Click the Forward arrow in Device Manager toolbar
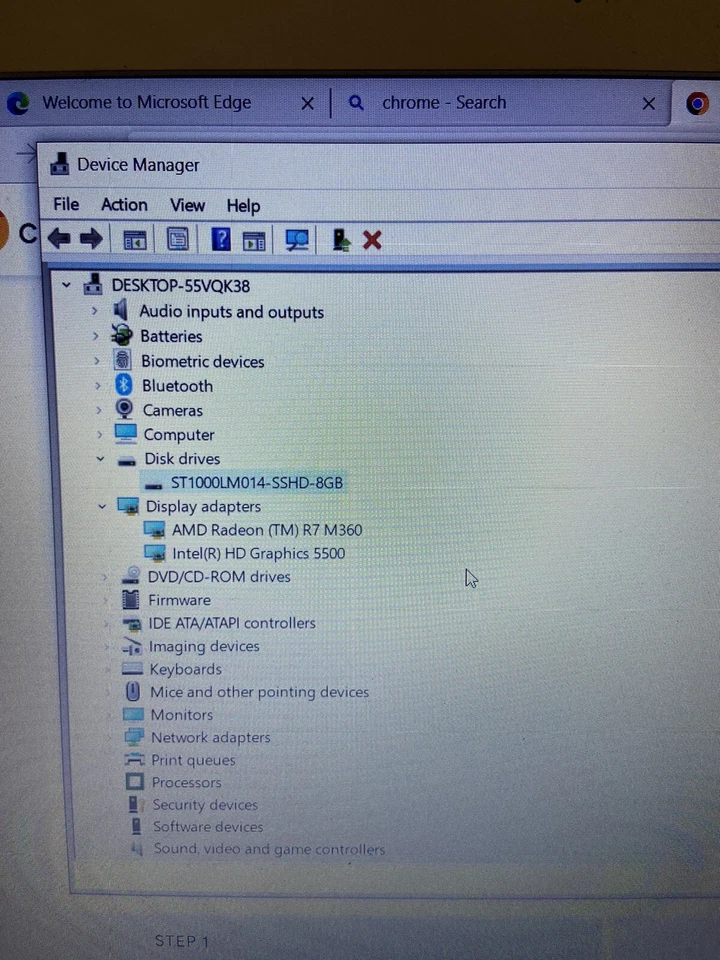Viewport: 720px width, 960px height. (x=91, y=239)
